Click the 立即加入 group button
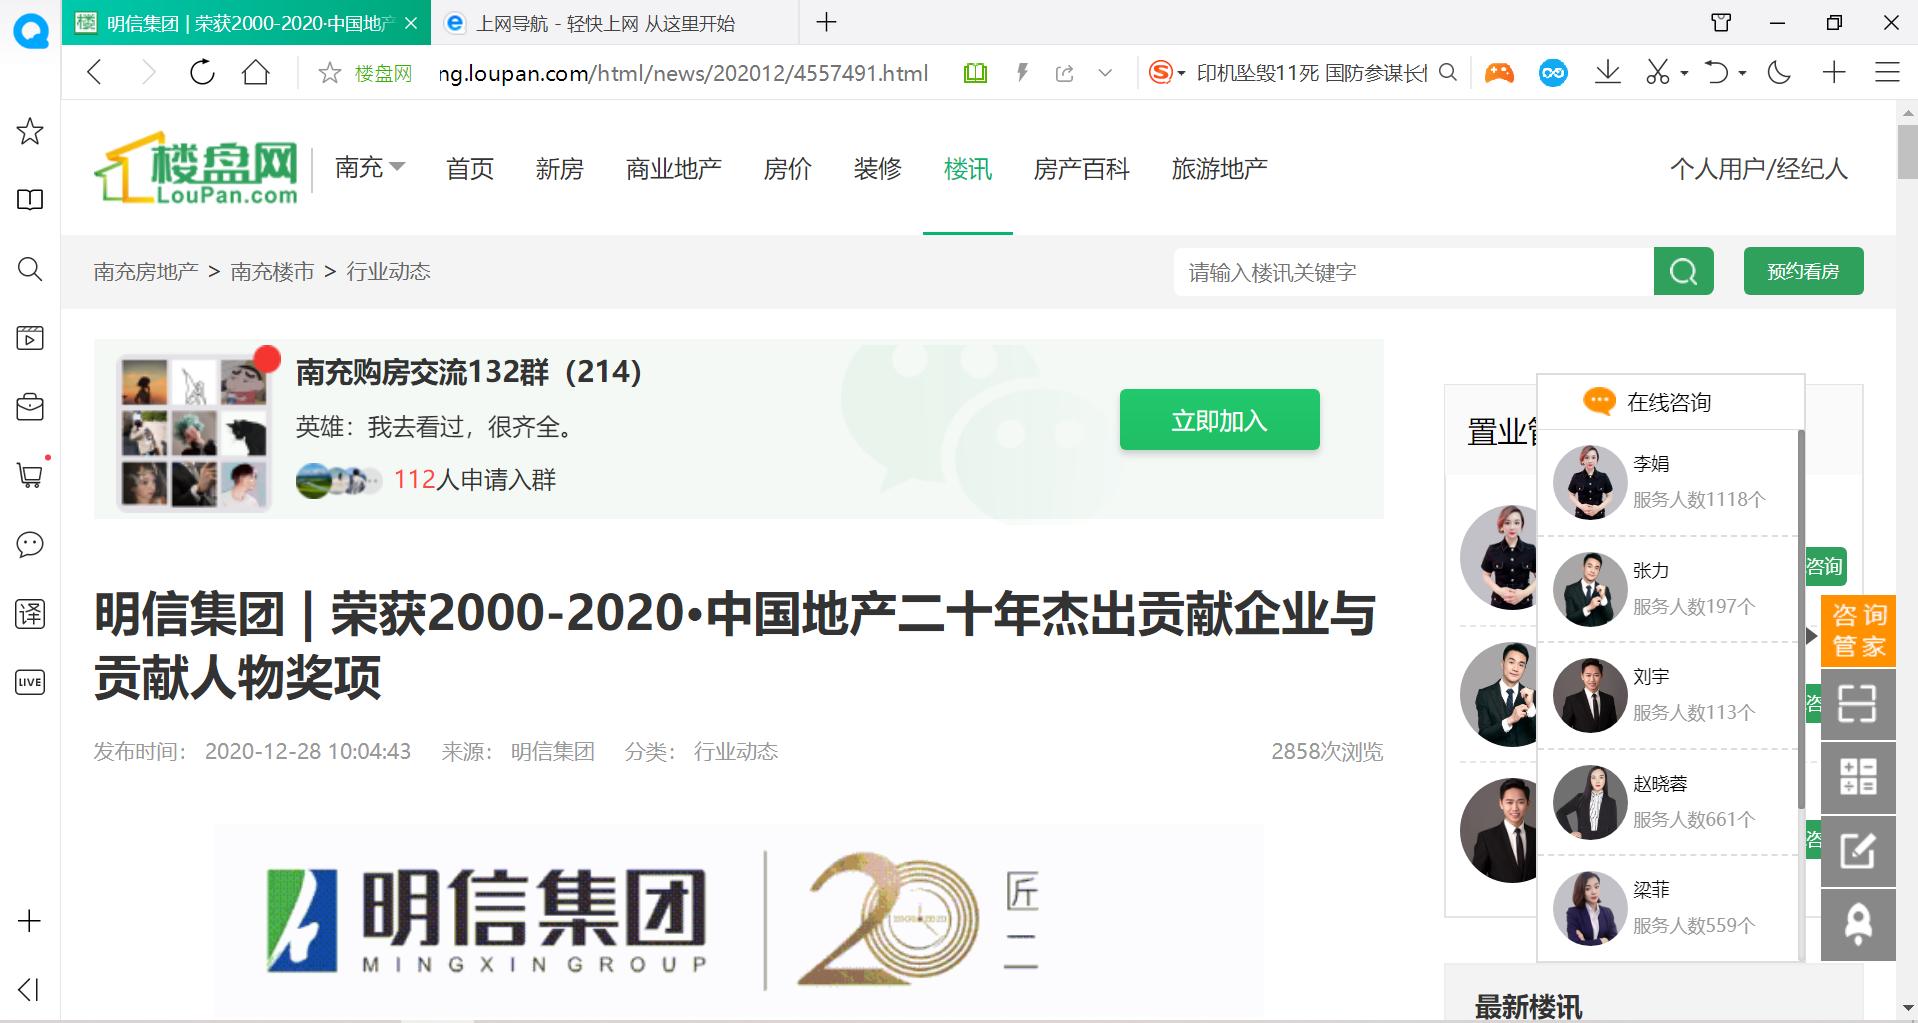Viewport: 1918px width, 1023px height. [1220, 420]
